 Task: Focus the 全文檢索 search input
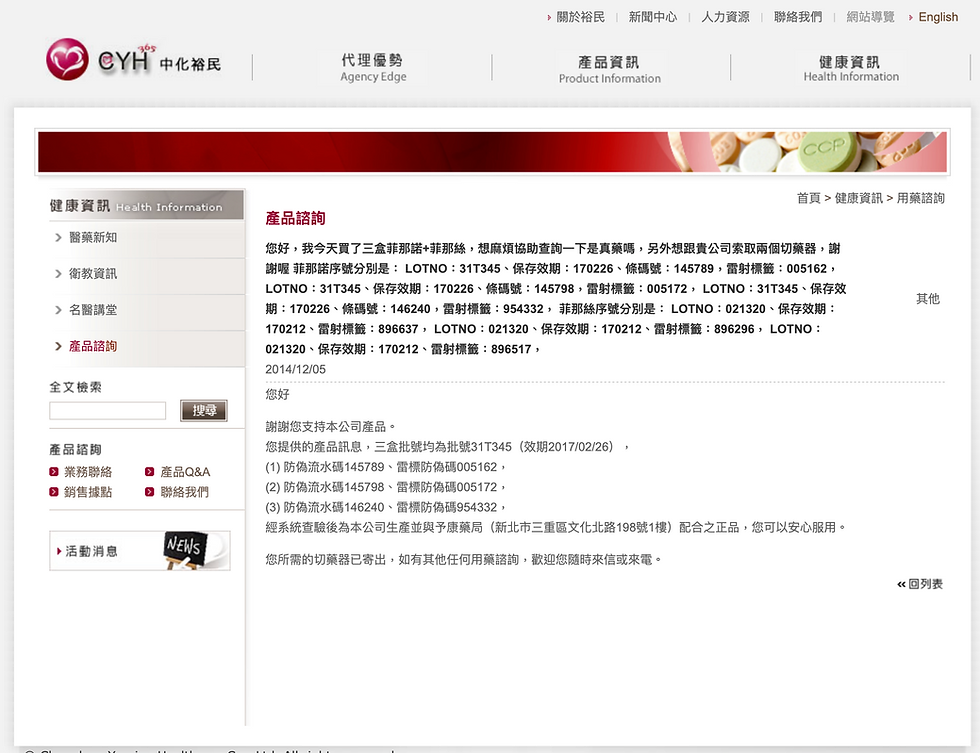(108, 411)
